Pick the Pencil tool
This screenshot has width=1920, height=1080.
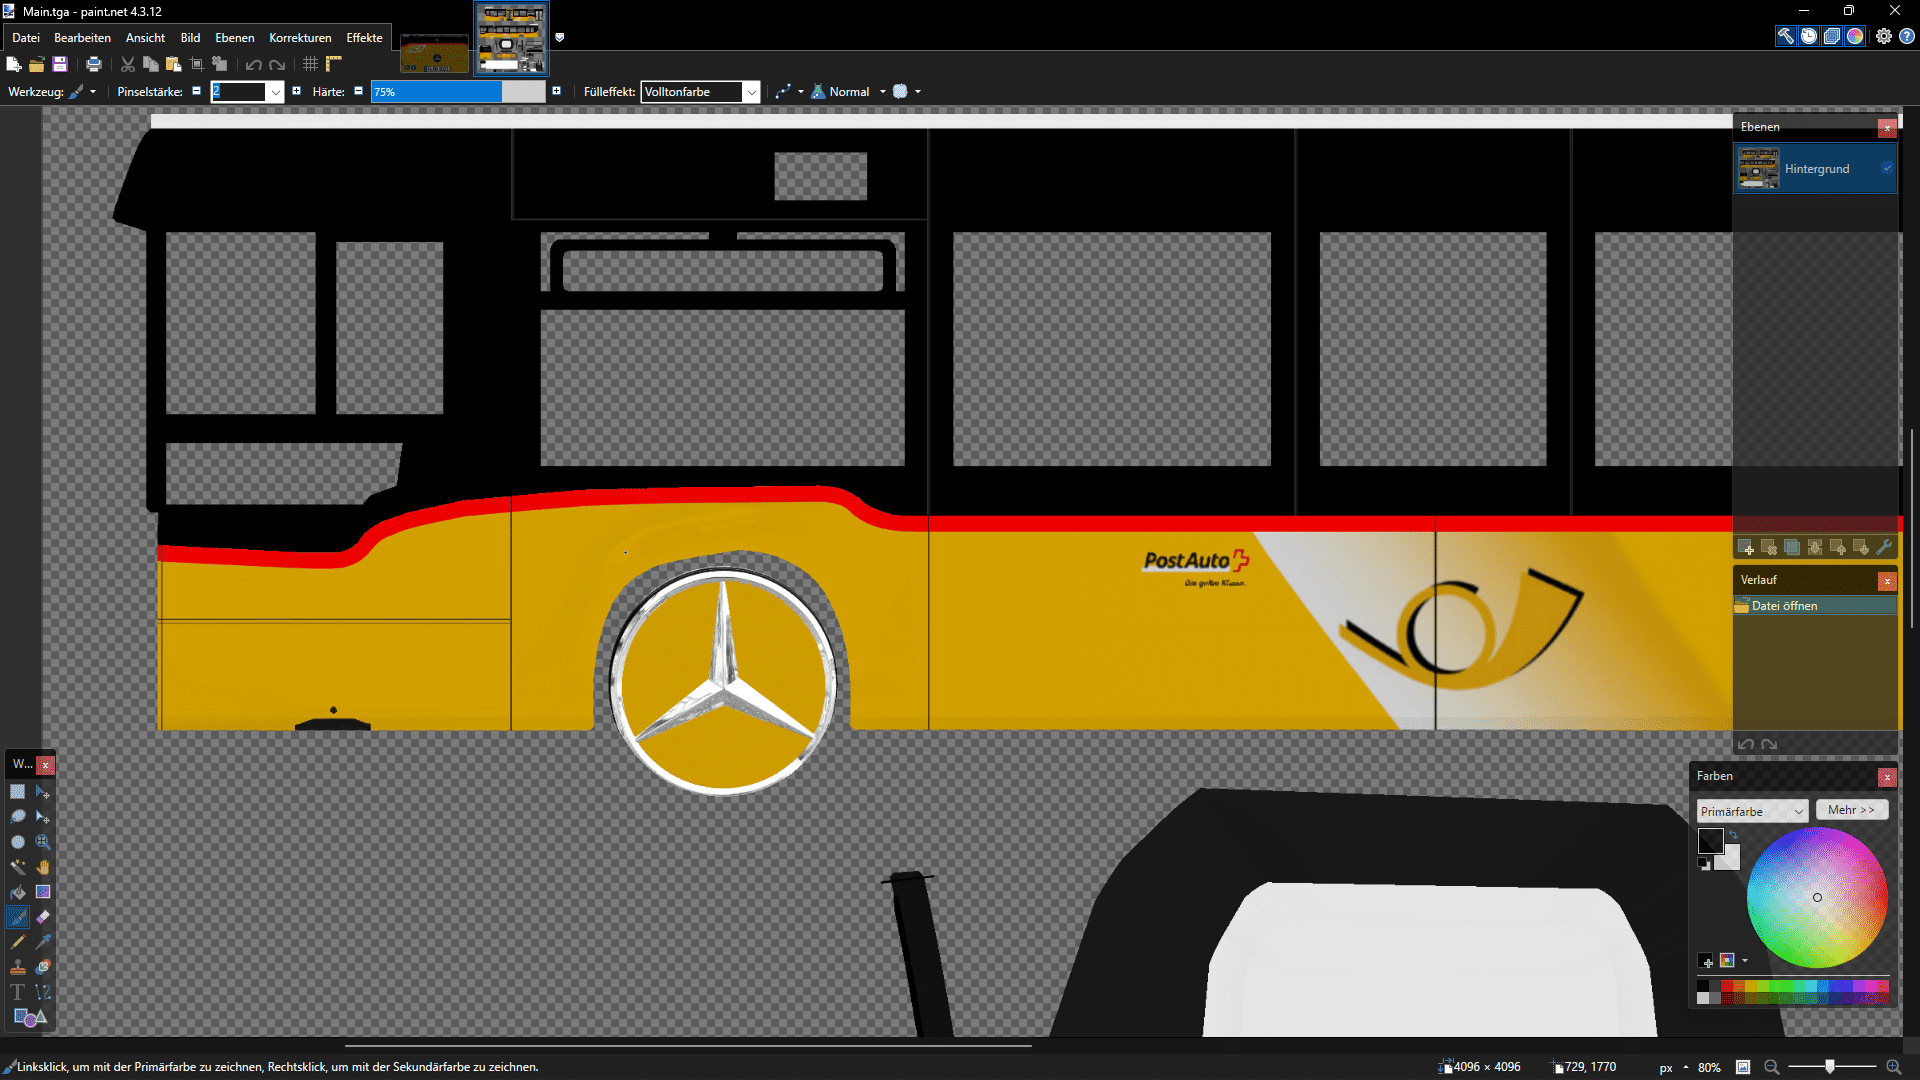[x=18, y=942]
